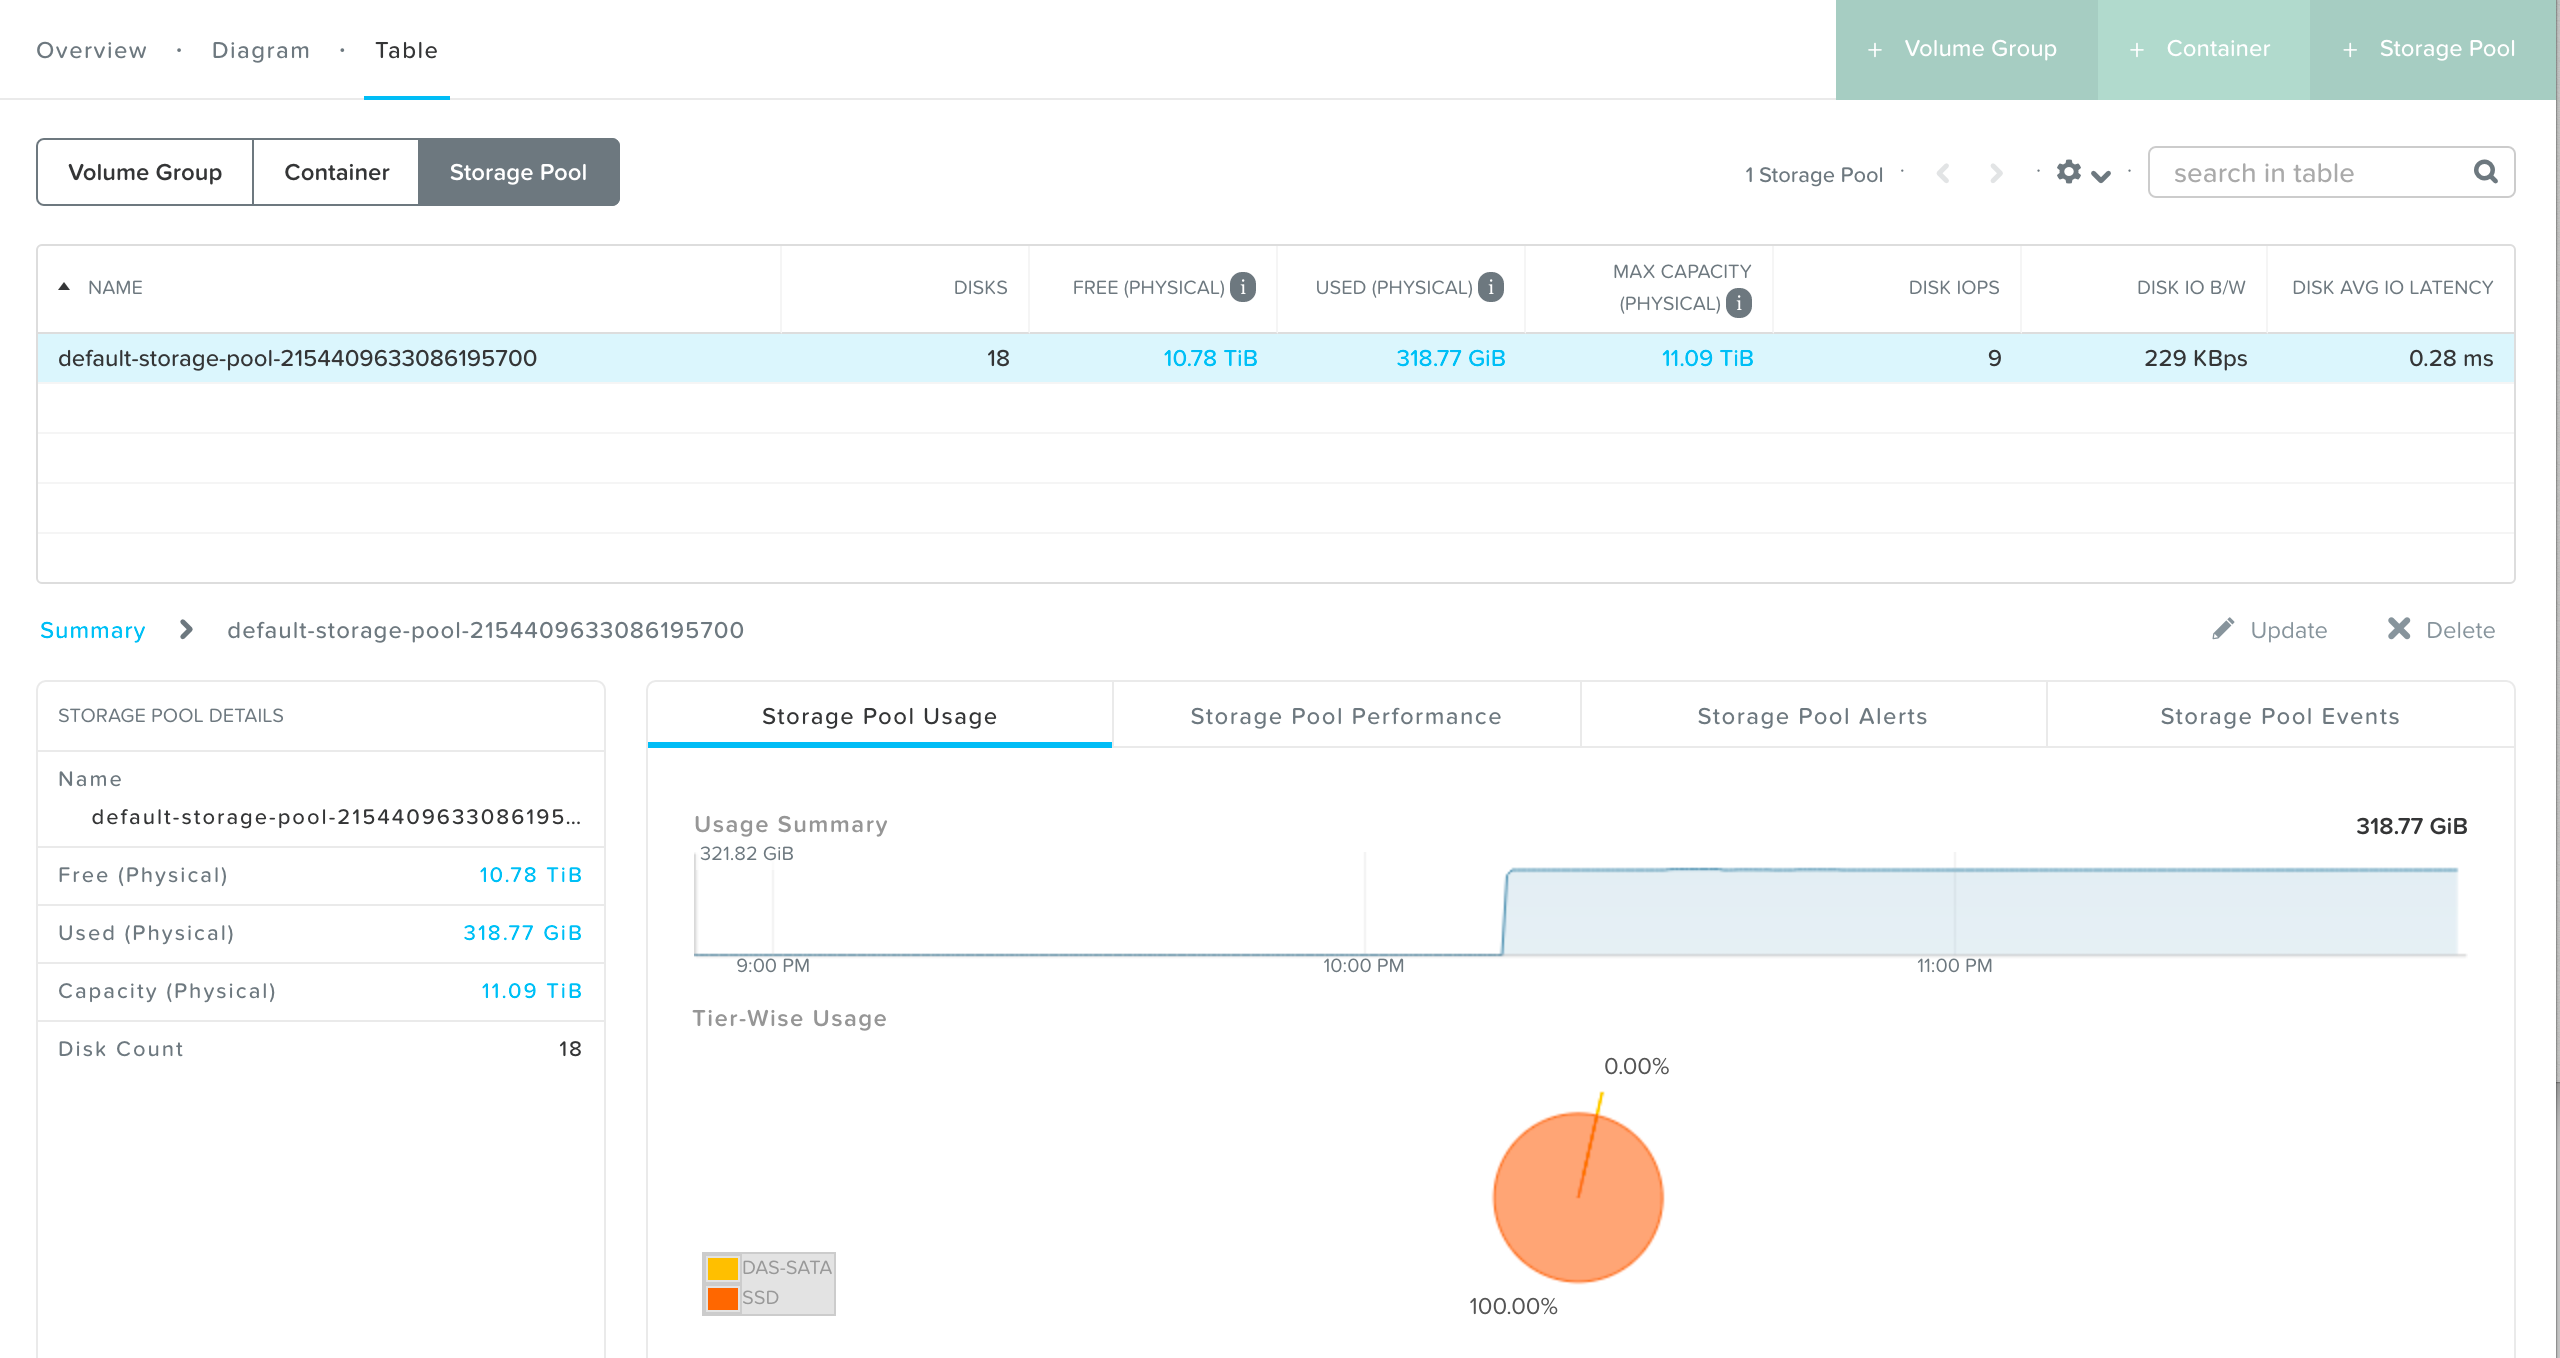
Task: Open the table settings gear icon
Action: click(2068, 172)
